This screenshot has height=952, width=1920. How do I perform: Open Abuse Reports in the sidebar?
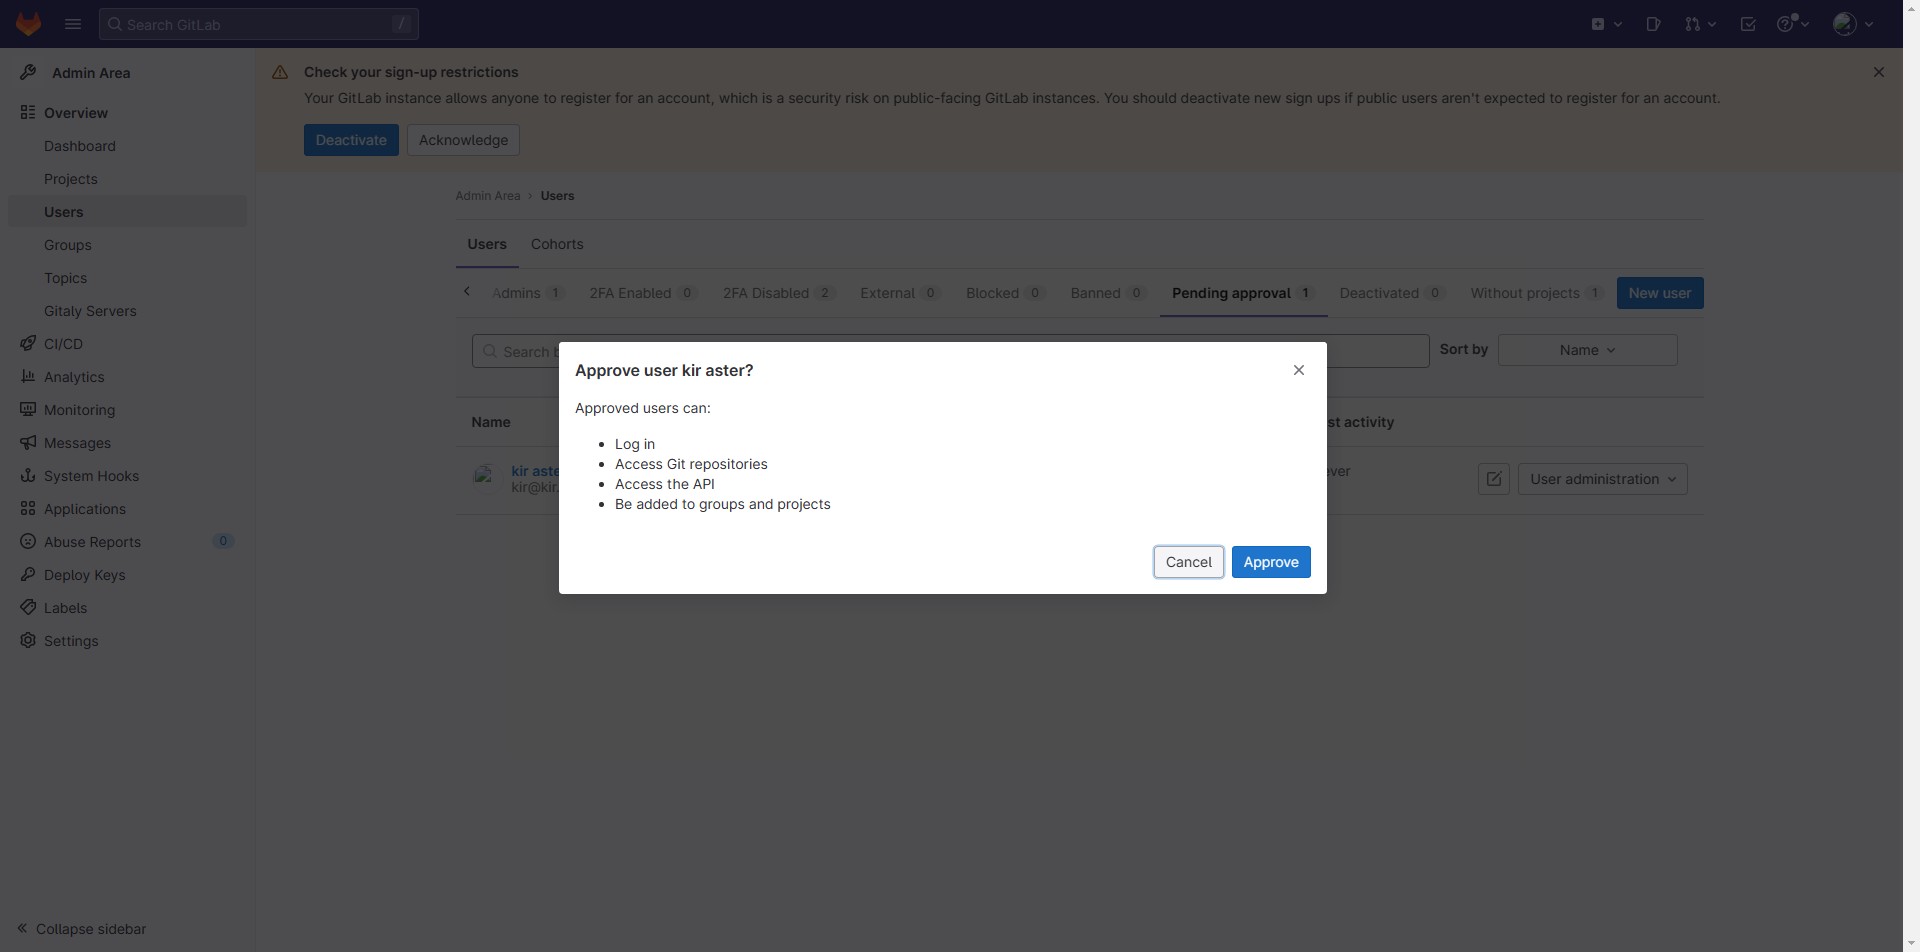tap(127, 542)
